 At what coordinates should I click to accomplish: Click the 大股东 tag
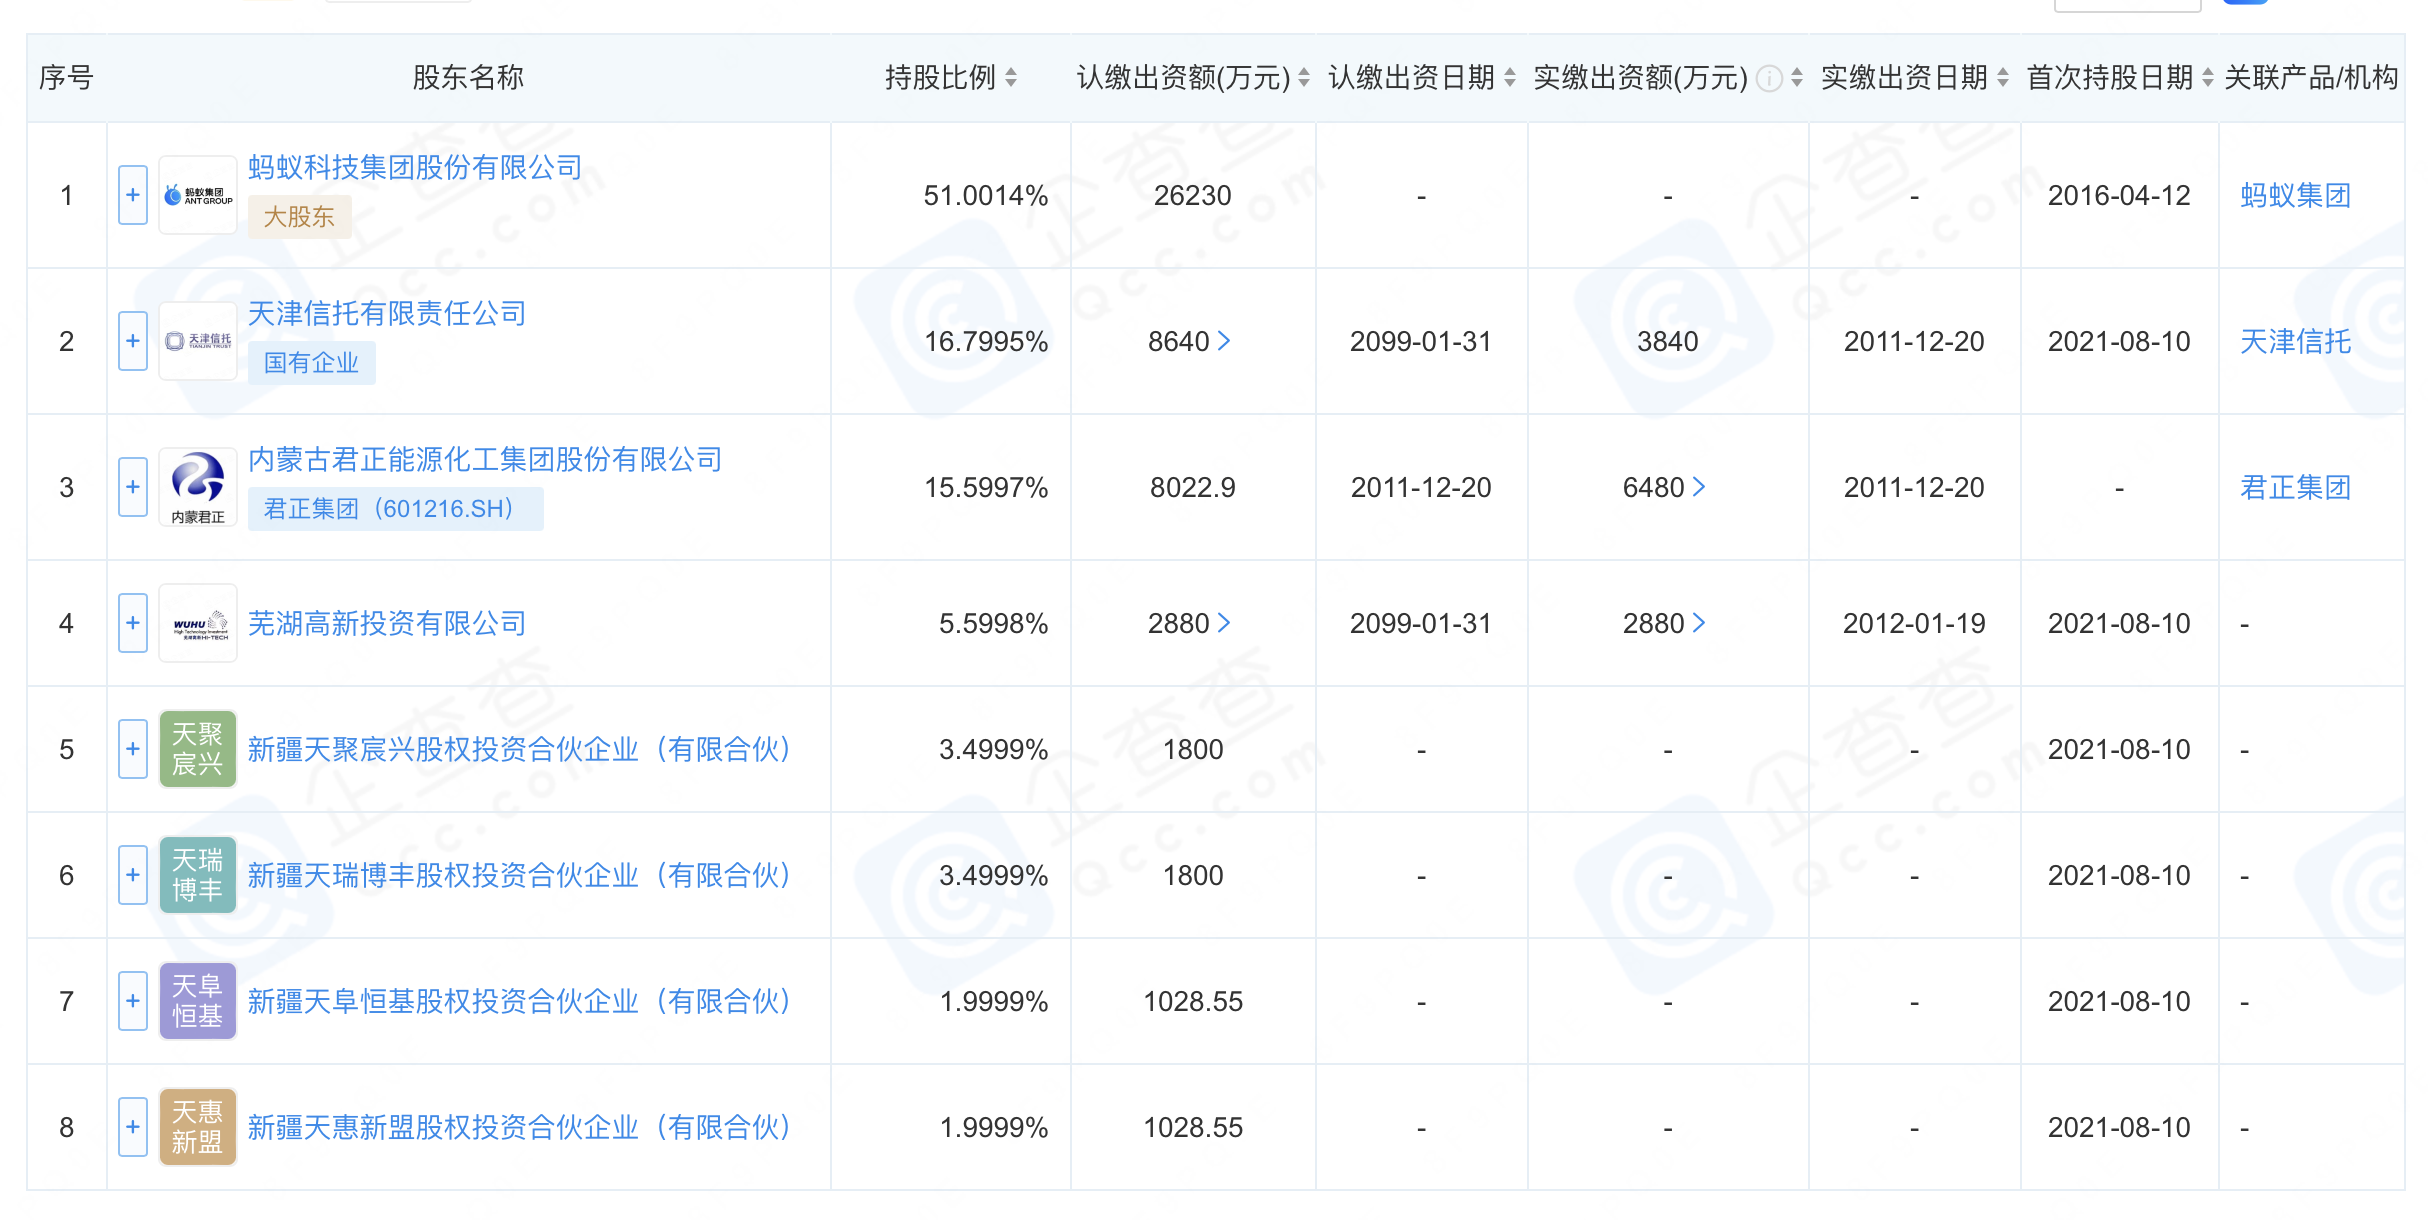pos(299,217)
